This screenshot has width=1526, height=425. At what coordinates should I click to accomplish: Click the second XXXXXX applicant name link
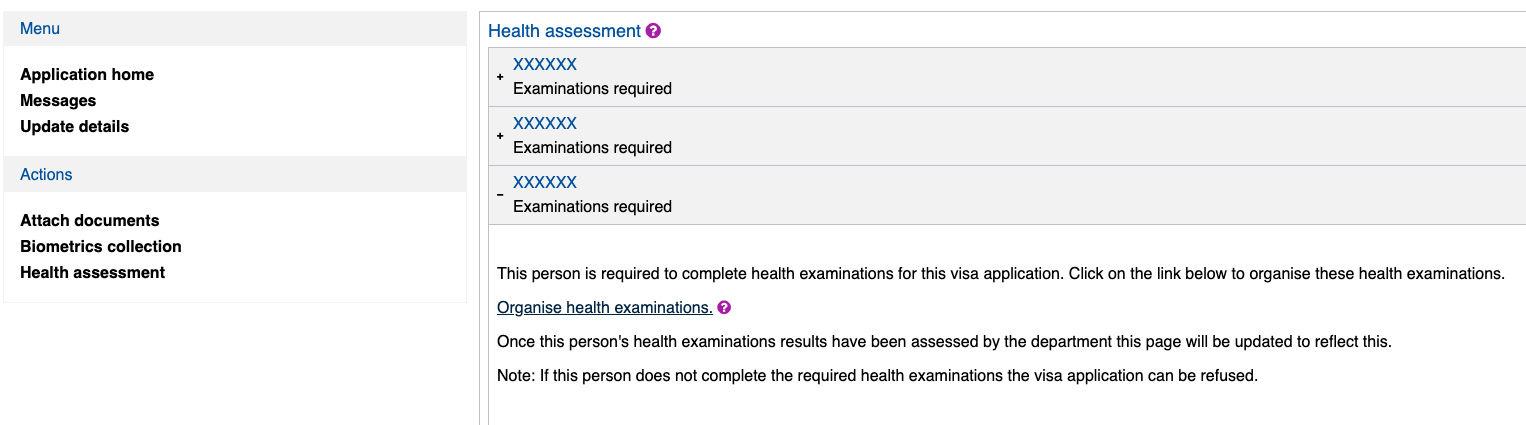545,124
